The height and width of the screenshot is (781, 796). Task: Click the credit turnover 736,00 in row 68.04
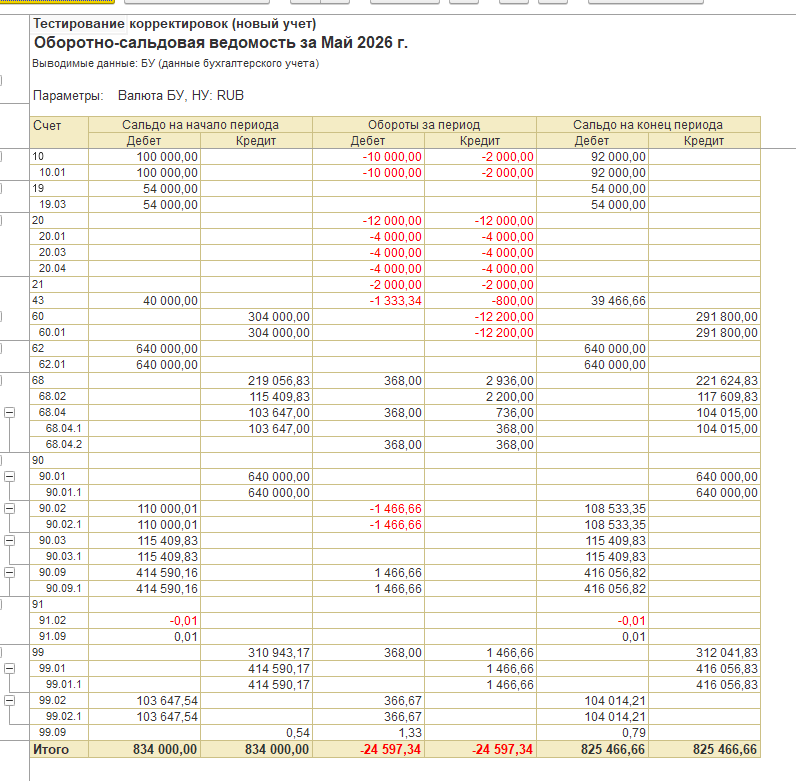pos(515,412)
